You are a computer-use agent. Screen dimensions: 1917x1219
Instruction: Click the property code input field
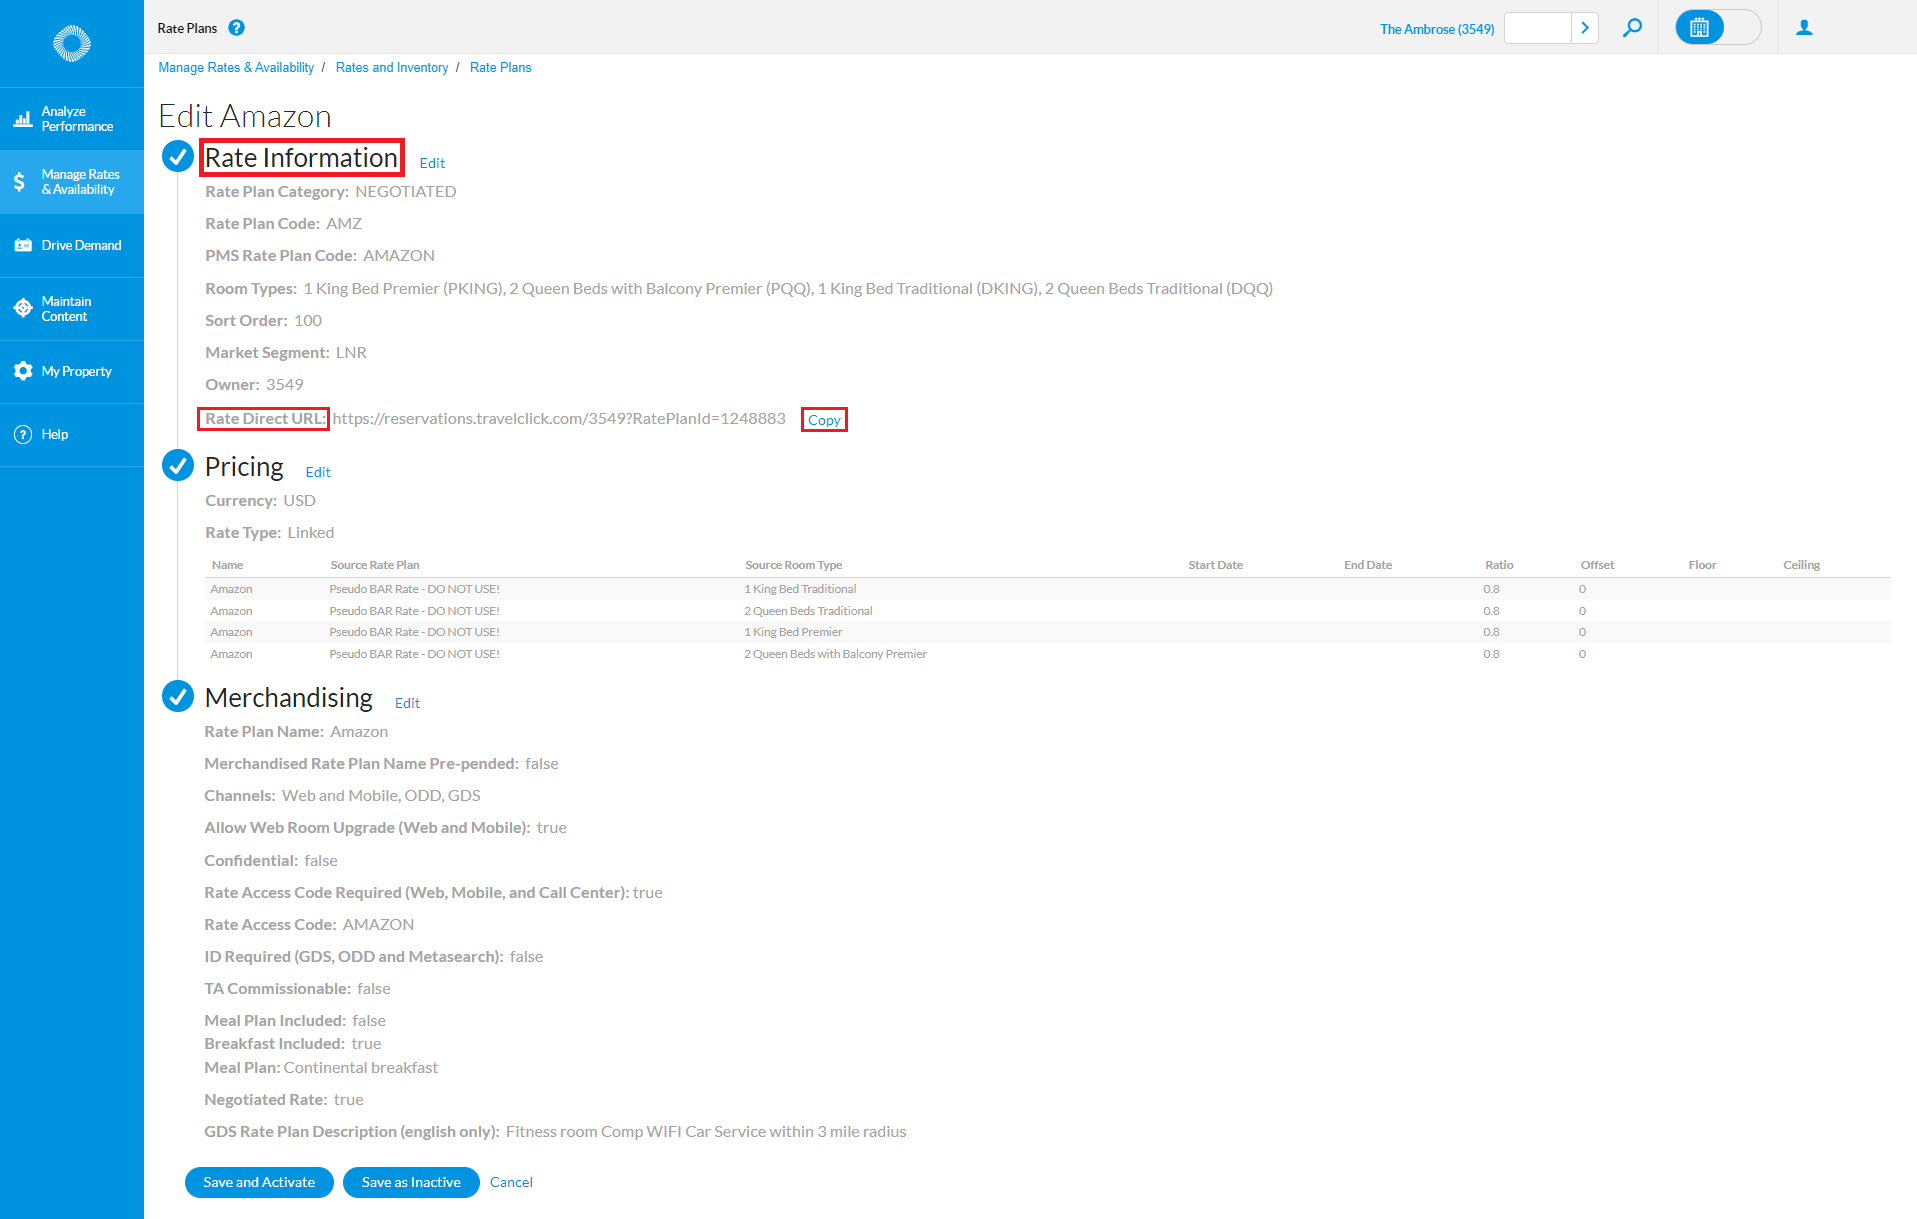[x=1538, y=28]
